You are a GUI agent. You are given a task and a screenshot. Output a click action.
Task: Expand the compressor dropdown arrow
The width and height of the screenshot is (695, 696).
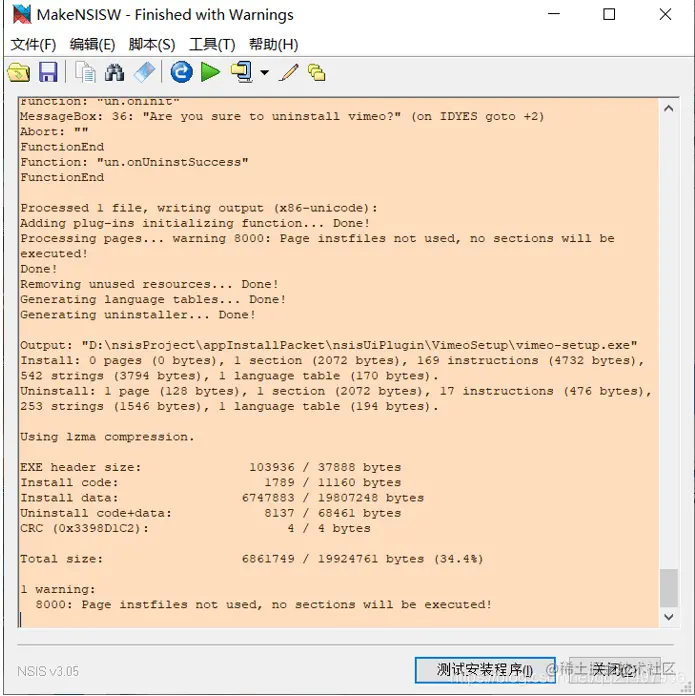[x=265, y=72]
